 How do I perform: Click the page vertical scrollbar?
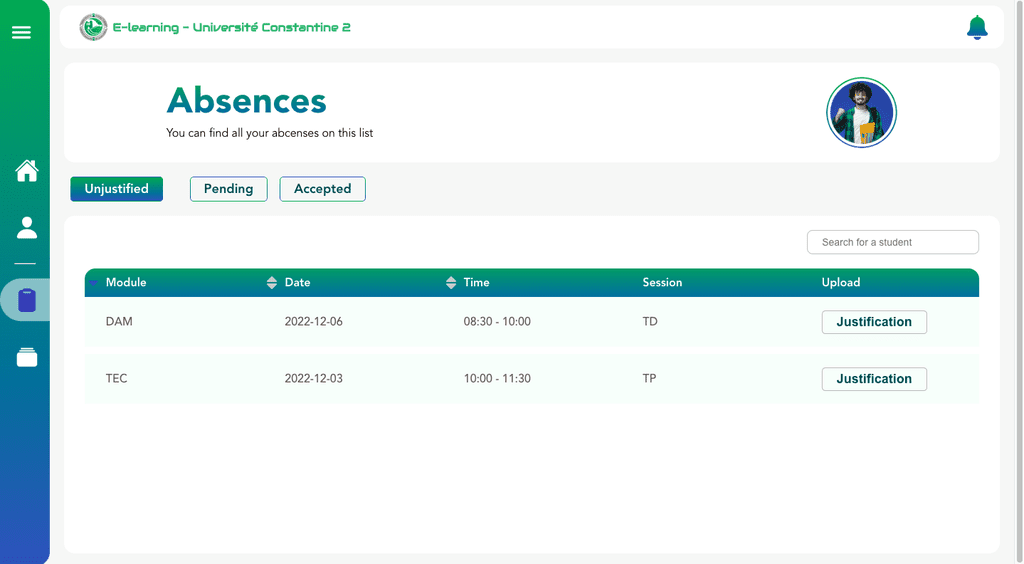[x=1019, y=282]
